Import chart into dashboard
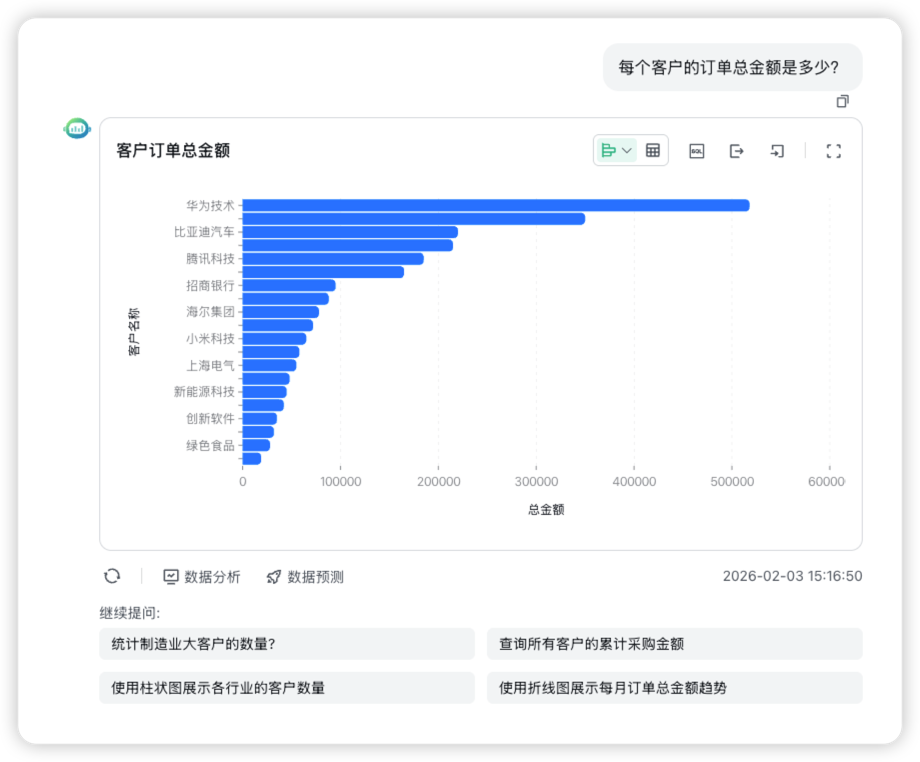Image resolution: width=920 pixels, height=762 pixels. [777, 150]
